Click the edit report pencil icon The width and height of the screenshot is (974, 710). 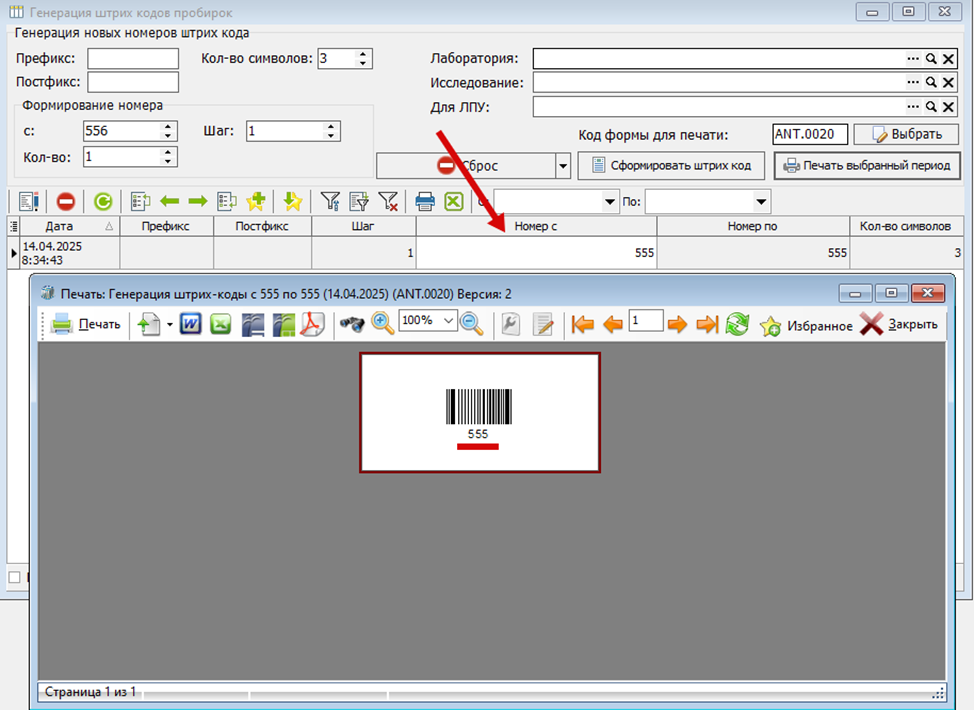tap(543, 324)
